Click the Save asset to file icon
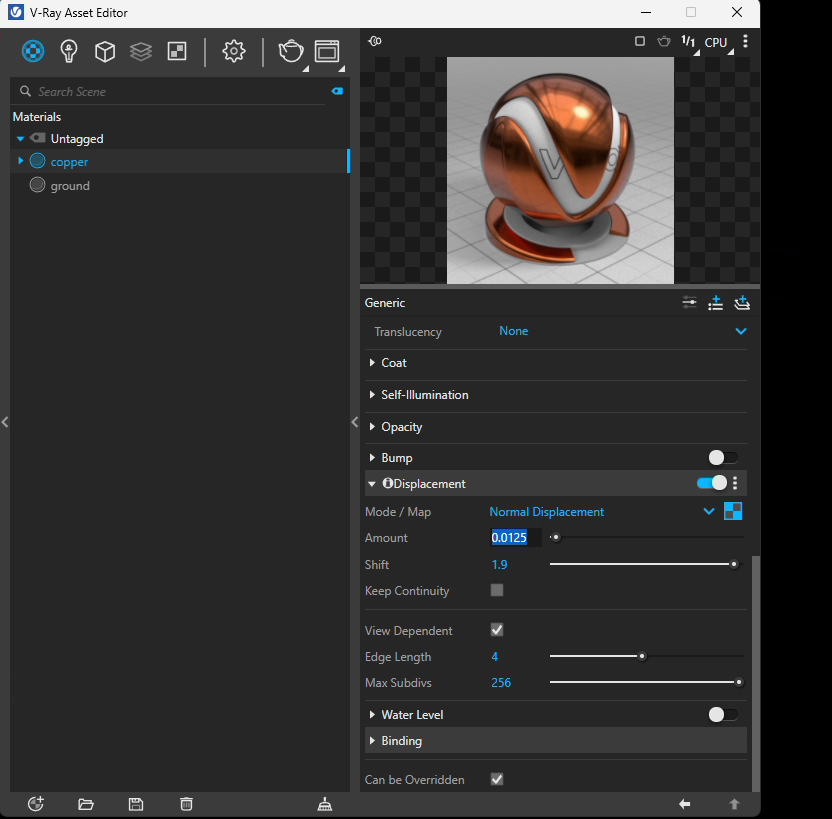 click(136, 805)
